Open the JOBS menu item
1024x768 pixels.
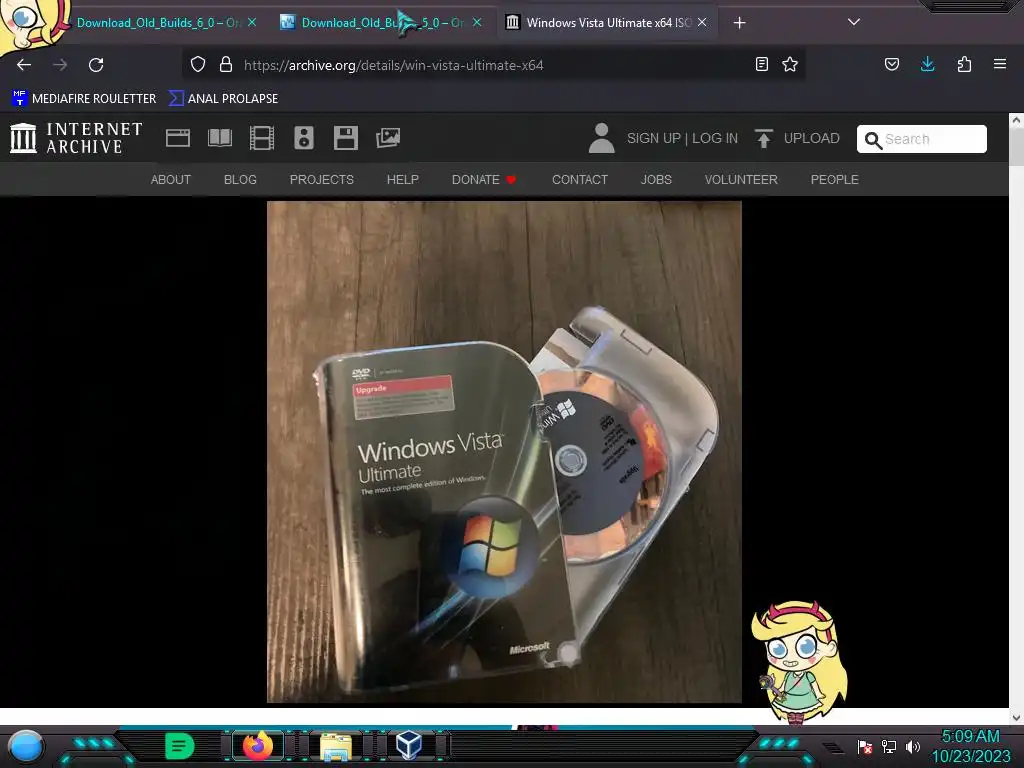[656, 180]
